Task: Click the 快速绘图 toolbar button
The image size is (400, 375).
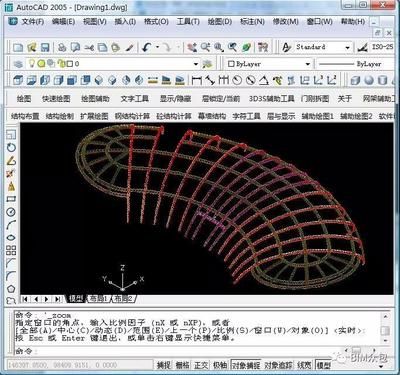Action: coord(56,98)
